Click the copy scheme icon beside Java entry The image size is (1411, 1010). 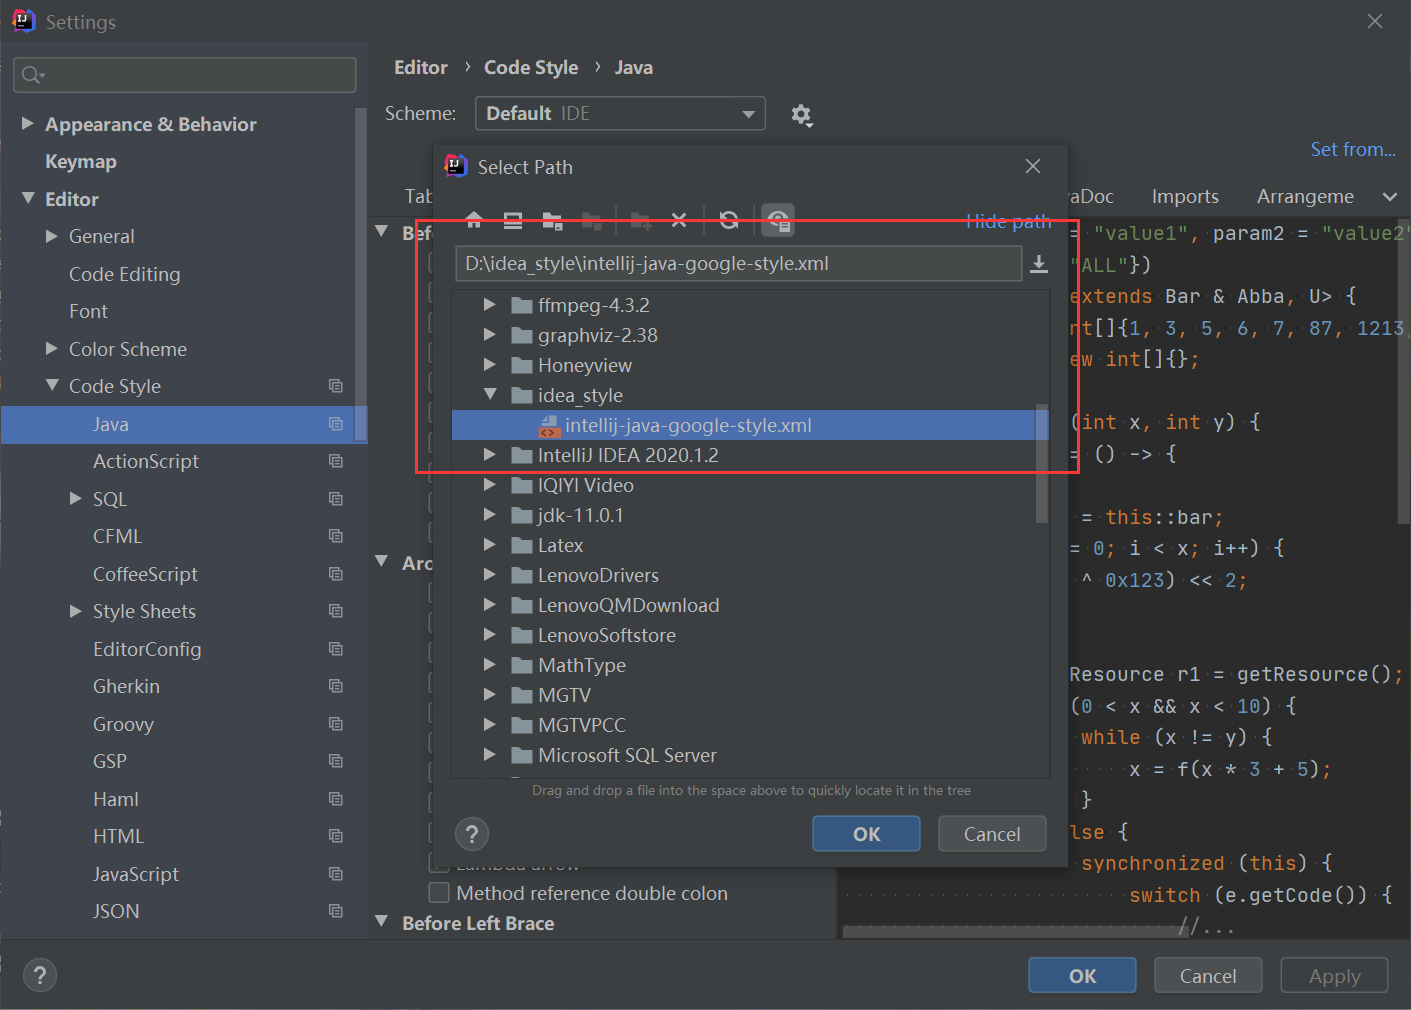click(x=335, y=424)
